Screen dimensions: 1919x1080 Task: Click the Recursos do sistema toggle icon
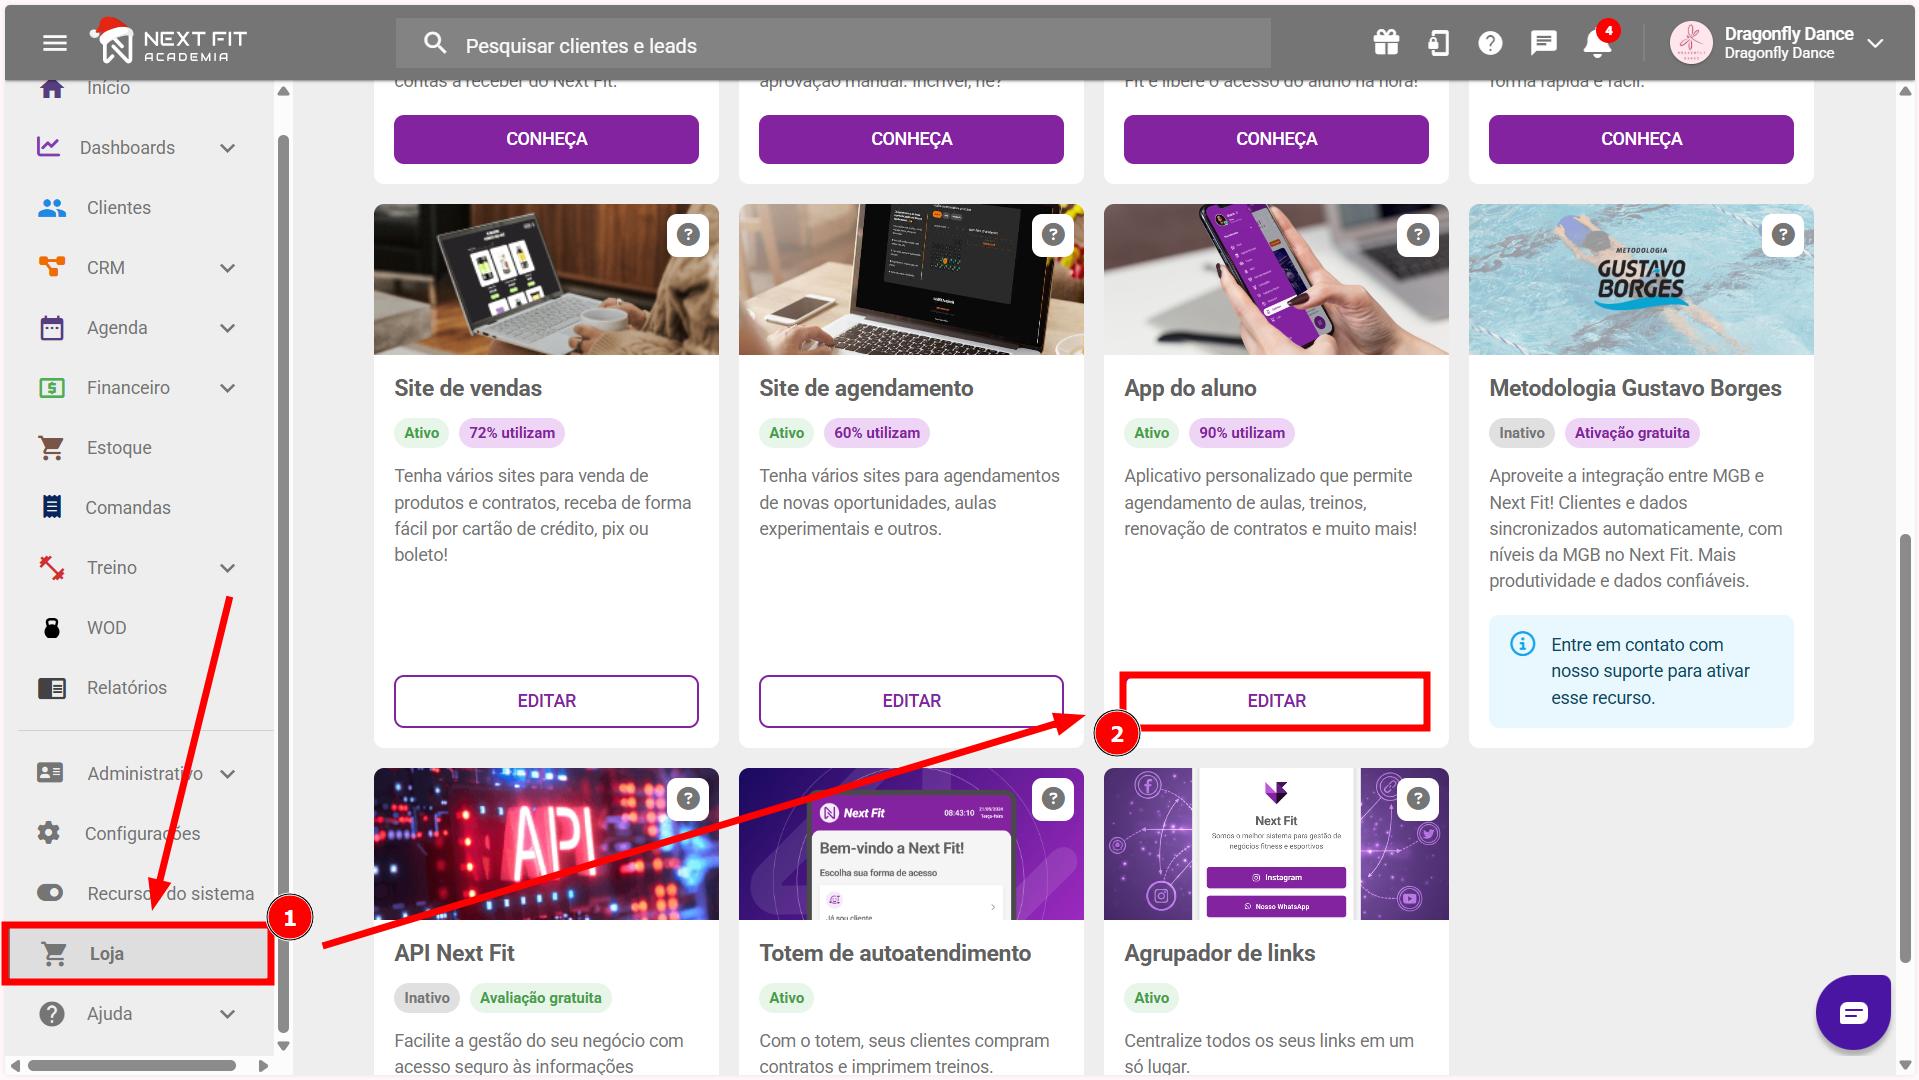pyautogui.click(x=50, y=893)
